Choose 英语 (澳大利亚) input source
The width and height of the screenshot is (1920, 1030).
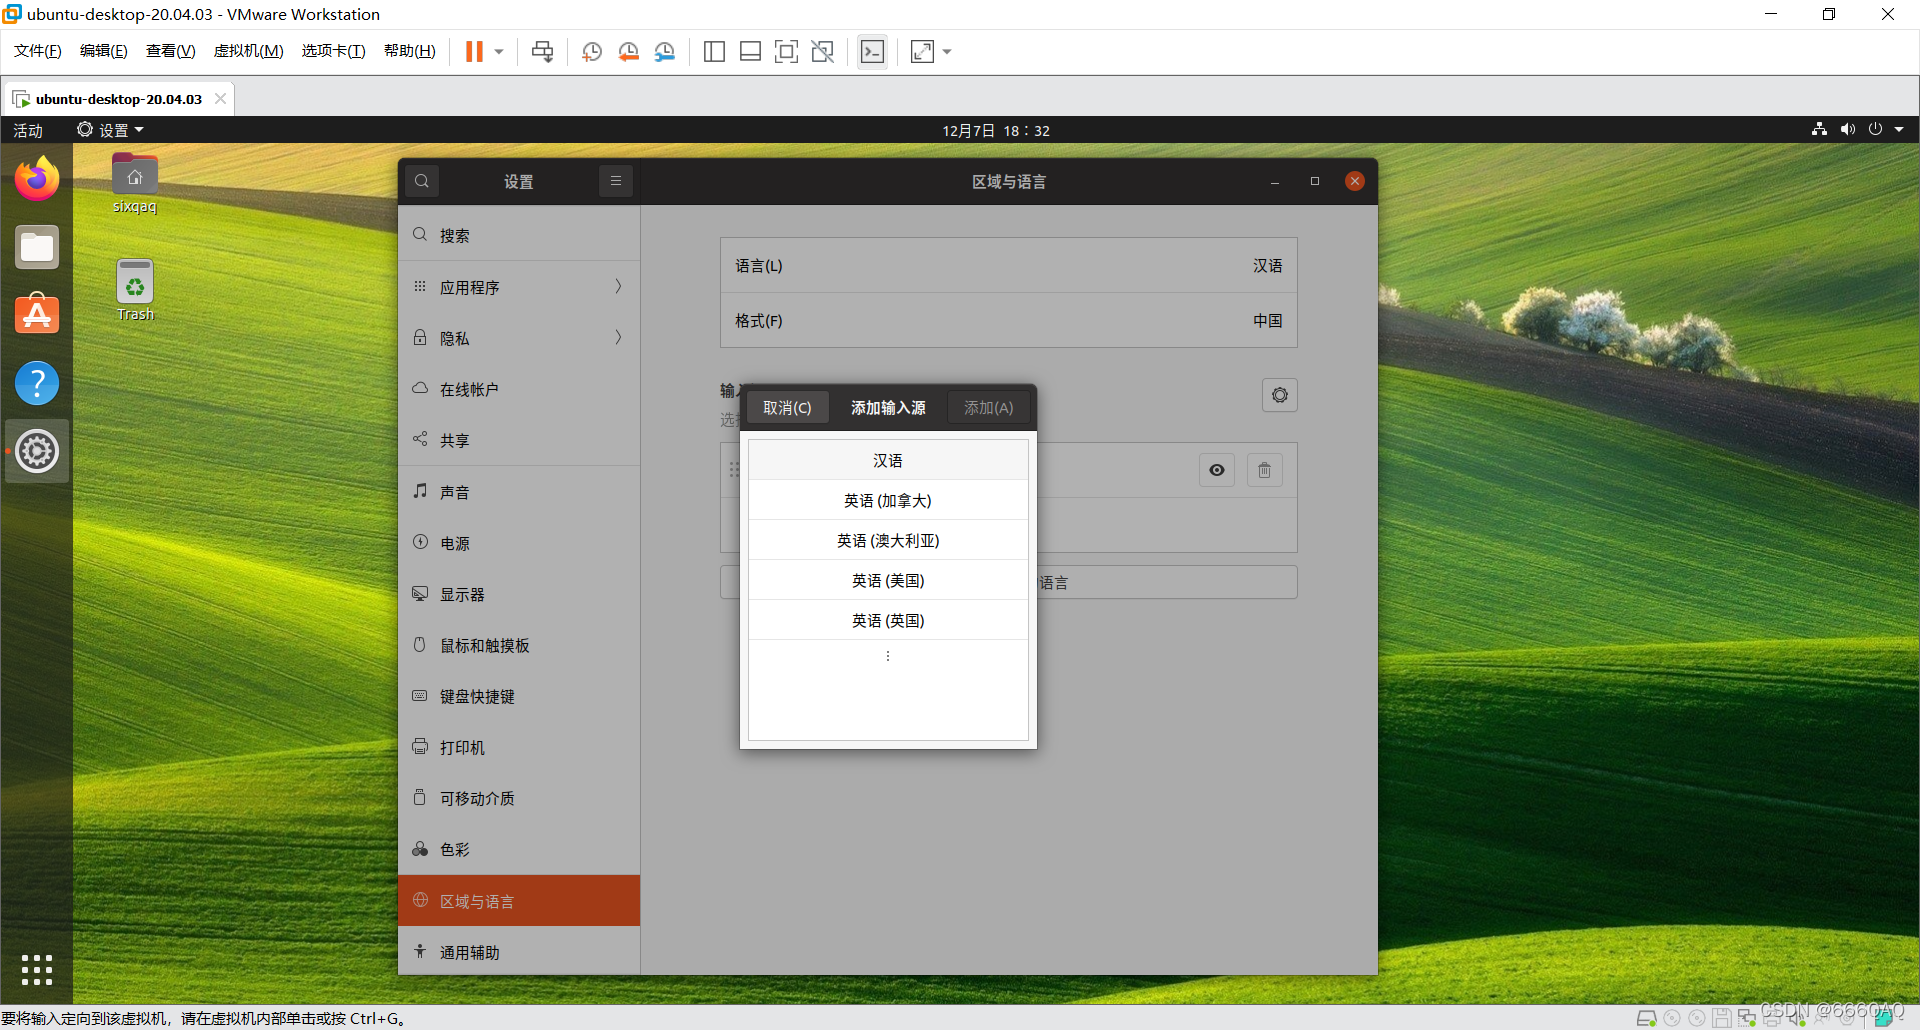[x=888, y=540]
